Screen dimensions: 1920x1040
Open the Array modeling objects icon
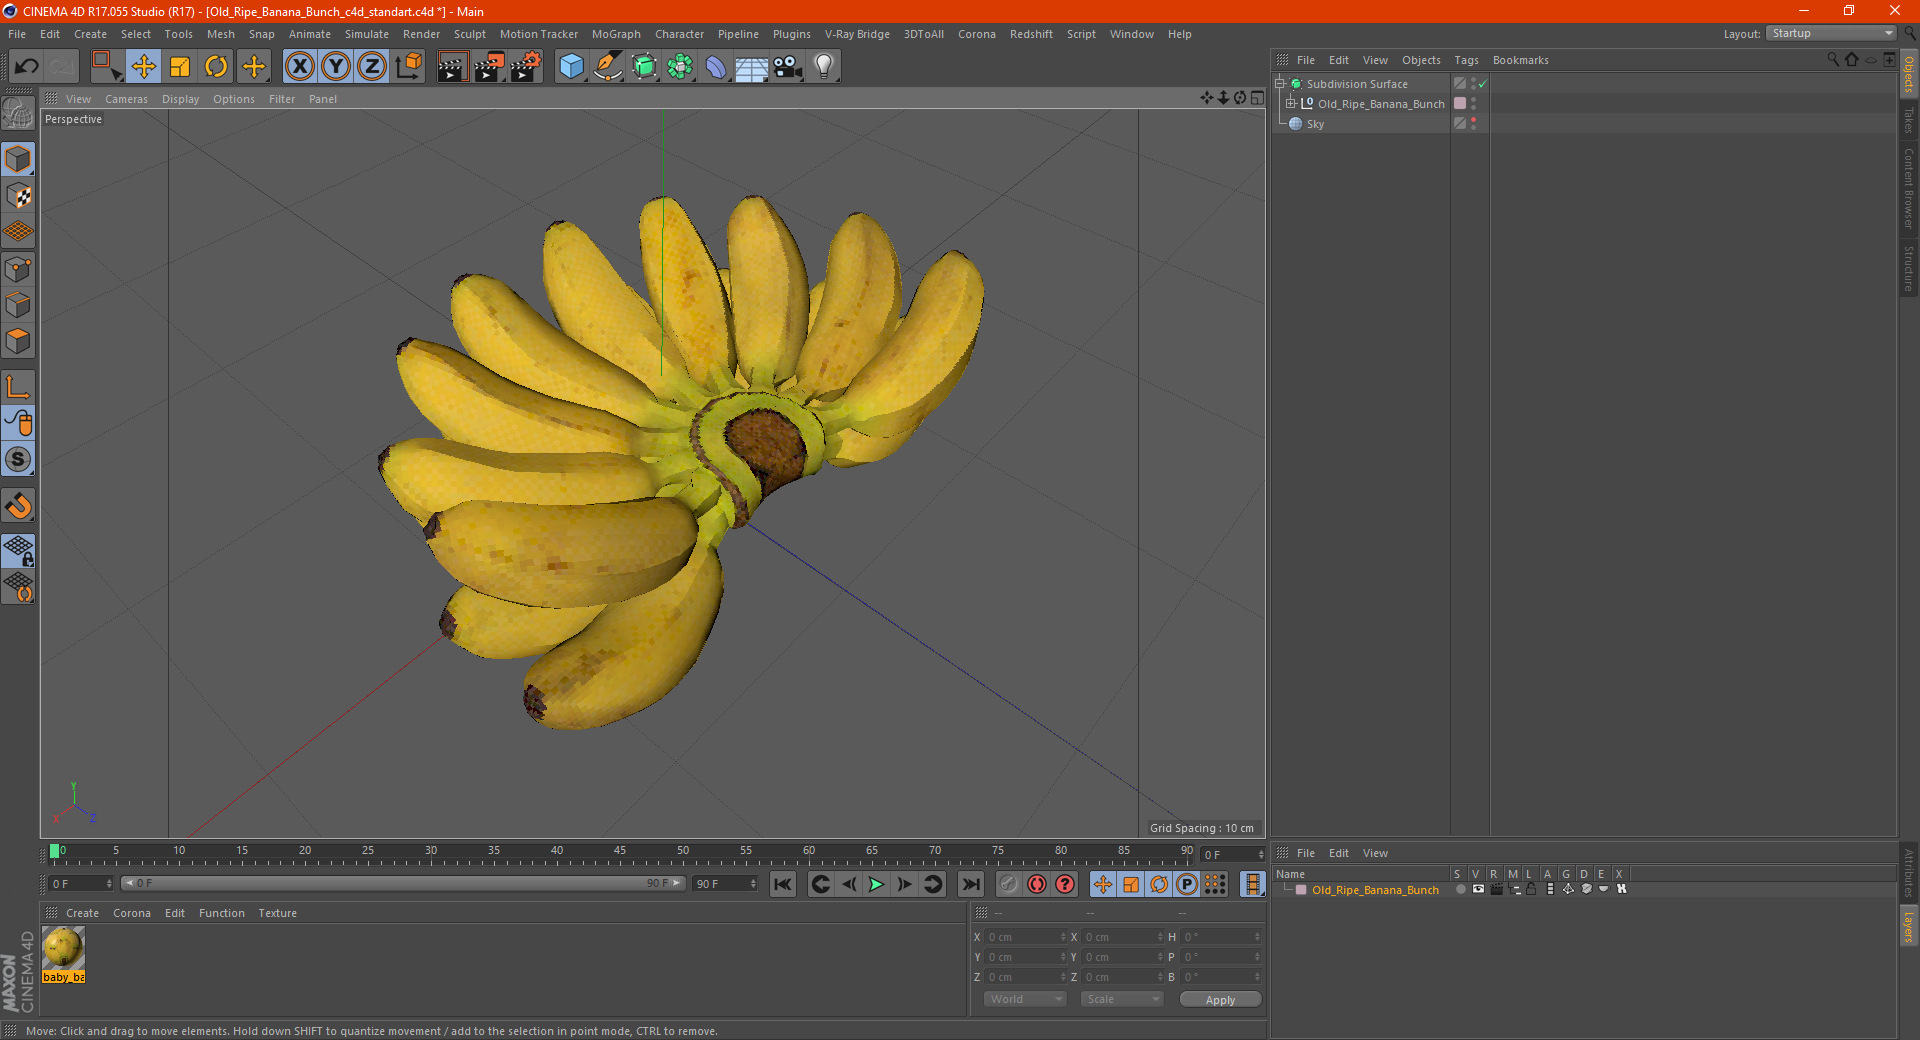680,67
